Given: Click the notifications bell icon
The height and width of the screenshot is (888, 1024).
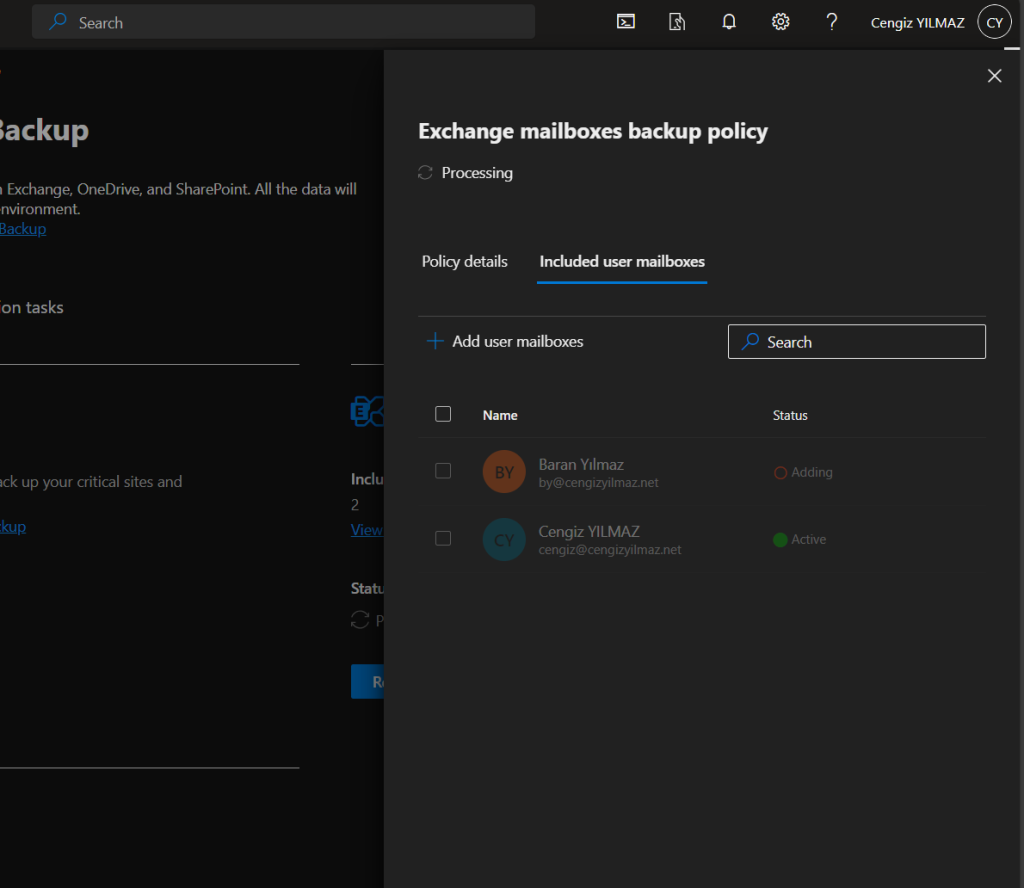Looking at the screenshot, I should 729,22.
